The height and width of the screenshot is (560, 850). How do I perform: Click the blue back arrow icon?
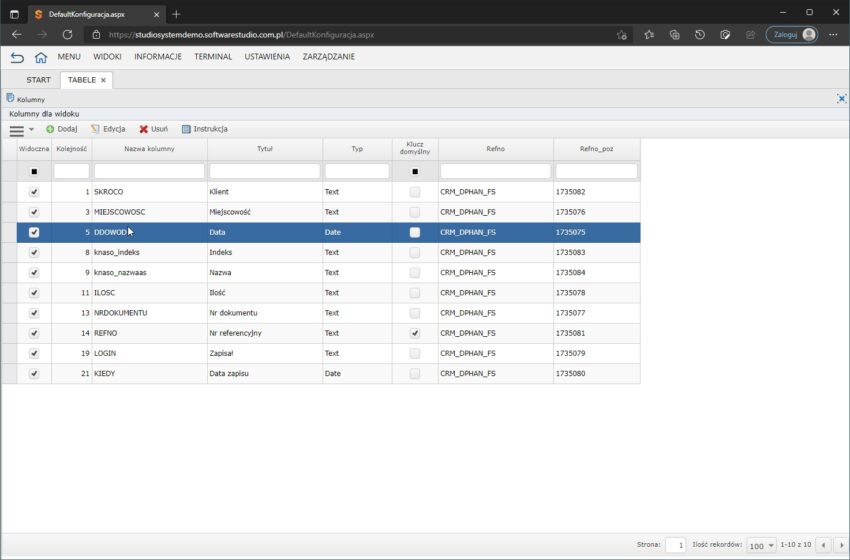(x=17, y=57)
